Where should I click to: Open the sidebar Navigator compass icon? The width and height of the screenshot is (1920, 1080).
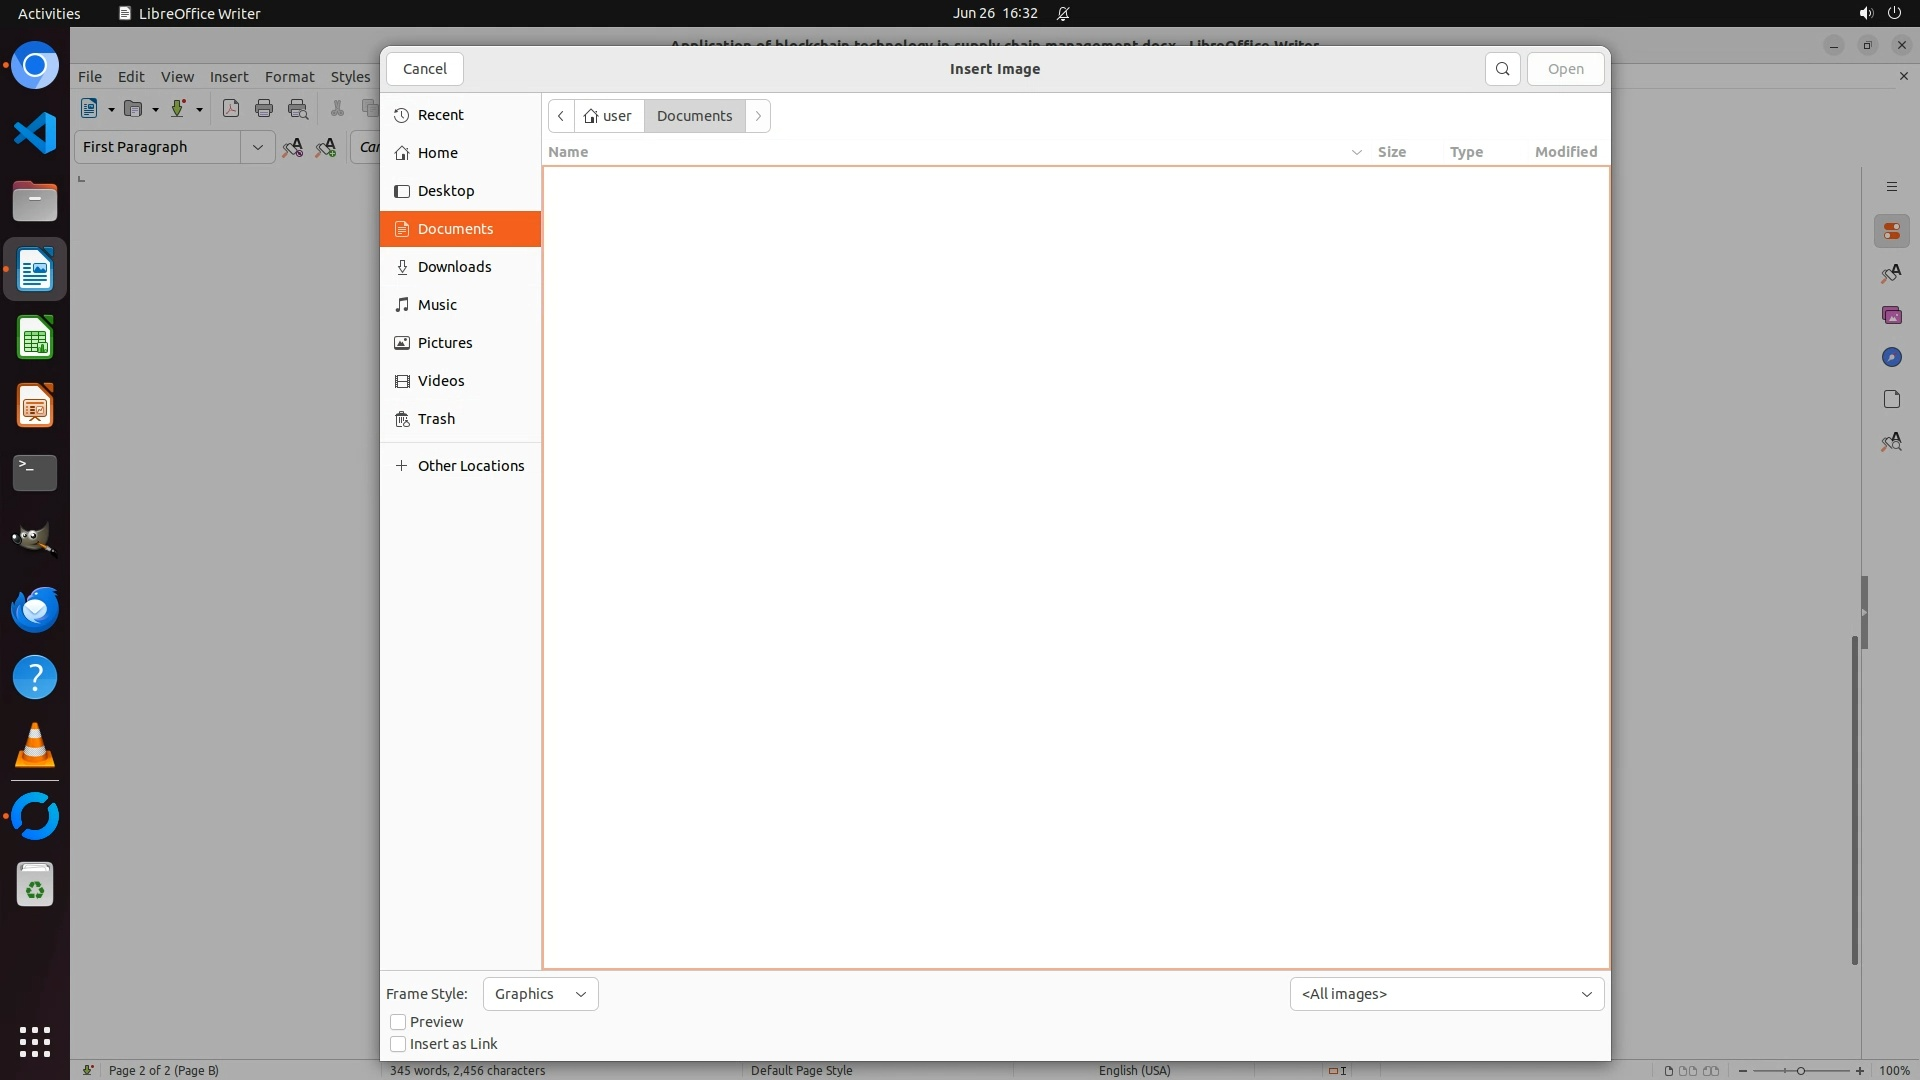click(1891, 357)
